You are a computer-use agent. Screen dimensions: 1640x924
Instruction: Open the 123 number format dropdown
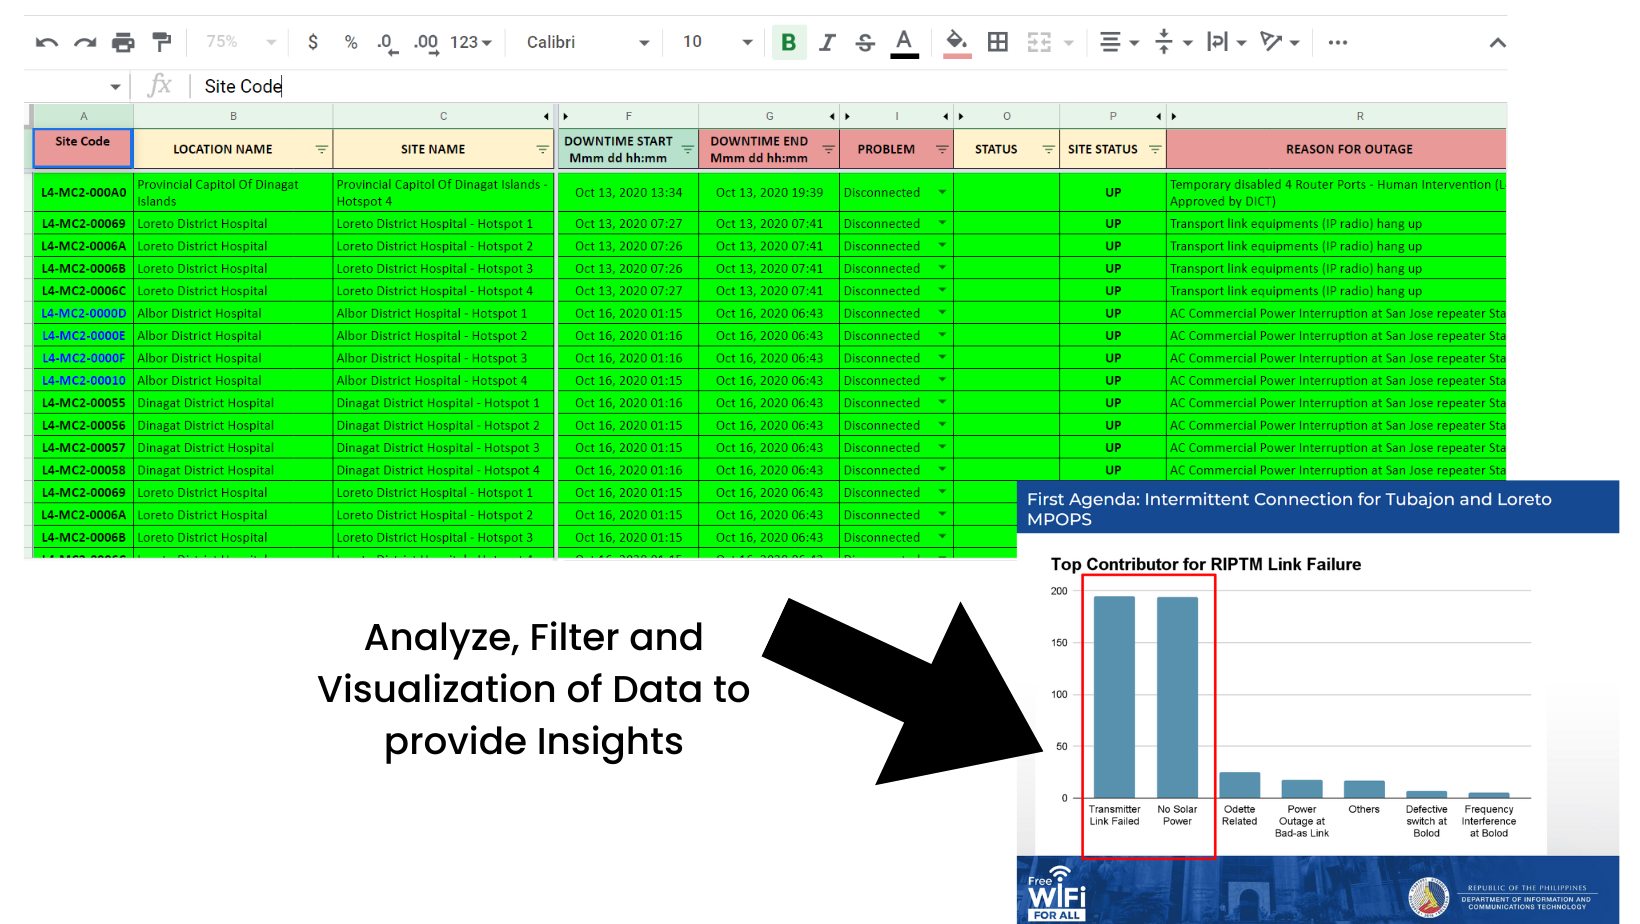471,42
